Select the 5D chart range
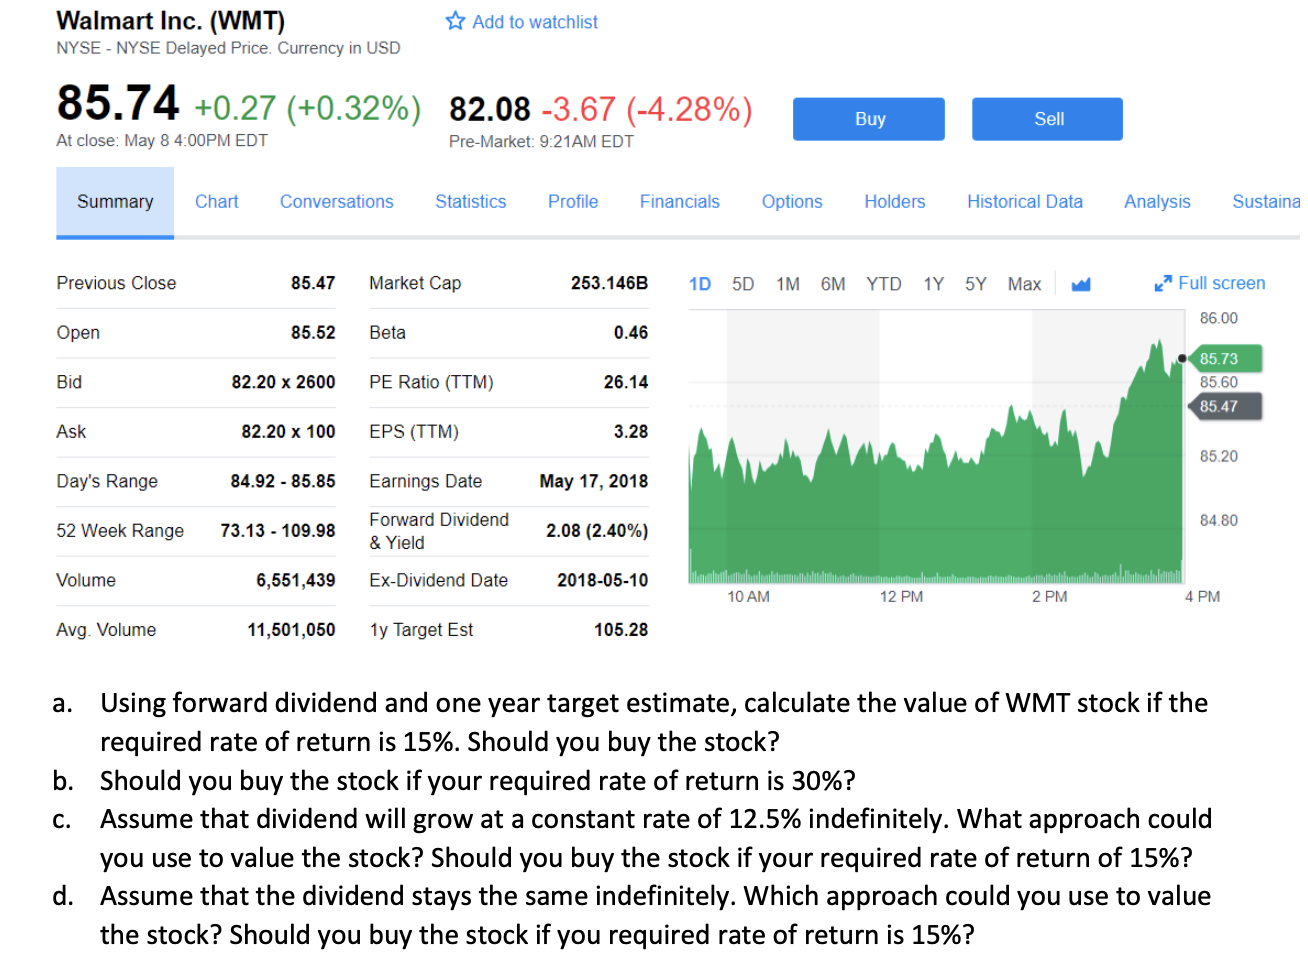Image resolution: width=1308 pixels, height=961 pixels. (x=743, y=284)
